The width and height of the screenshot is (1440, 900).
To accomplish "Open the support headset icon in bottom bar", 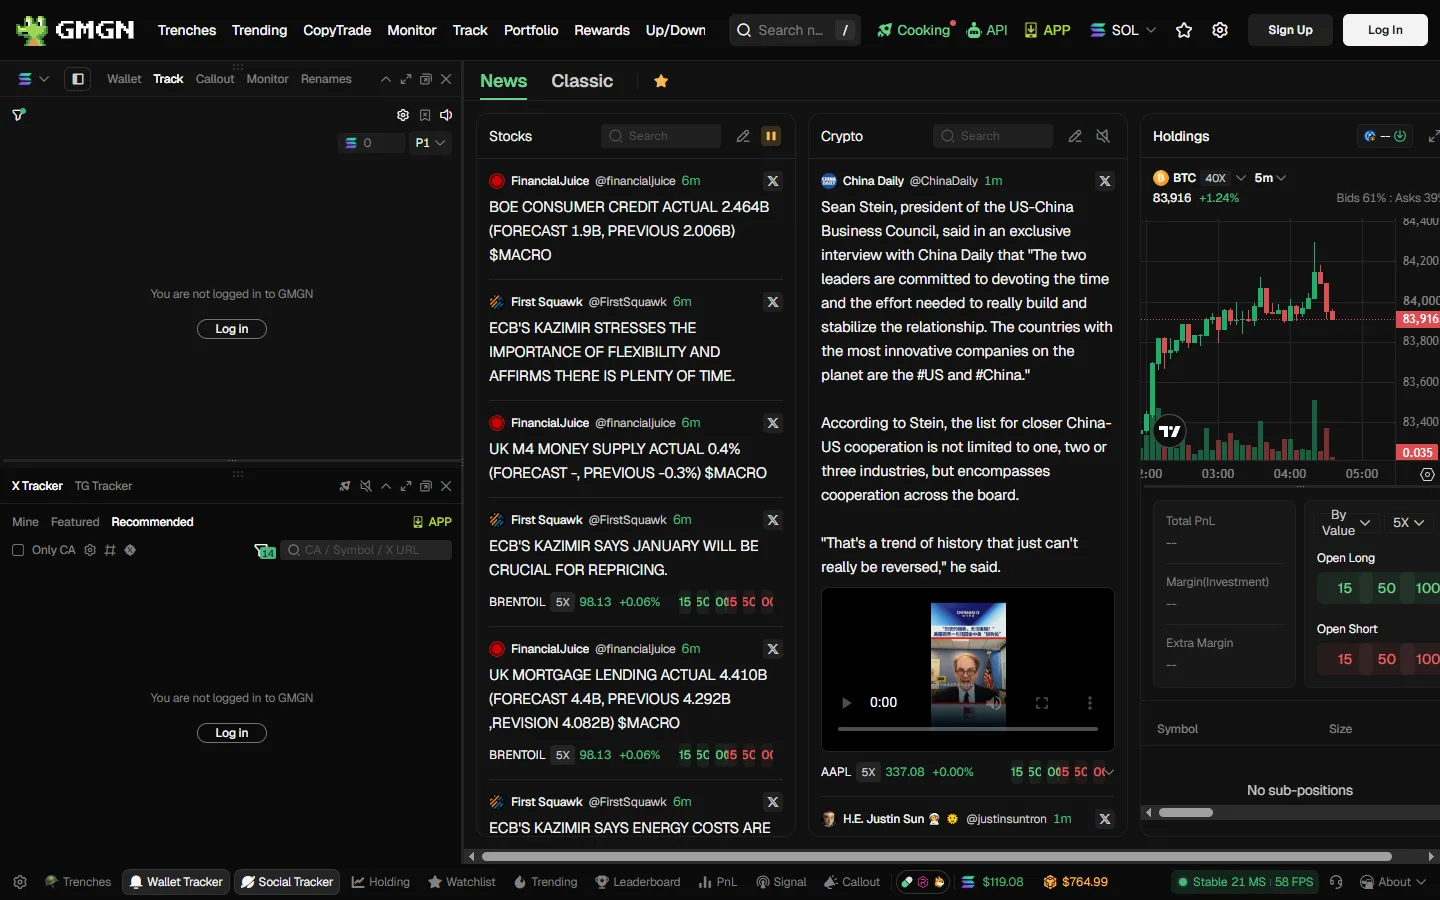I will pos(1336,882).
